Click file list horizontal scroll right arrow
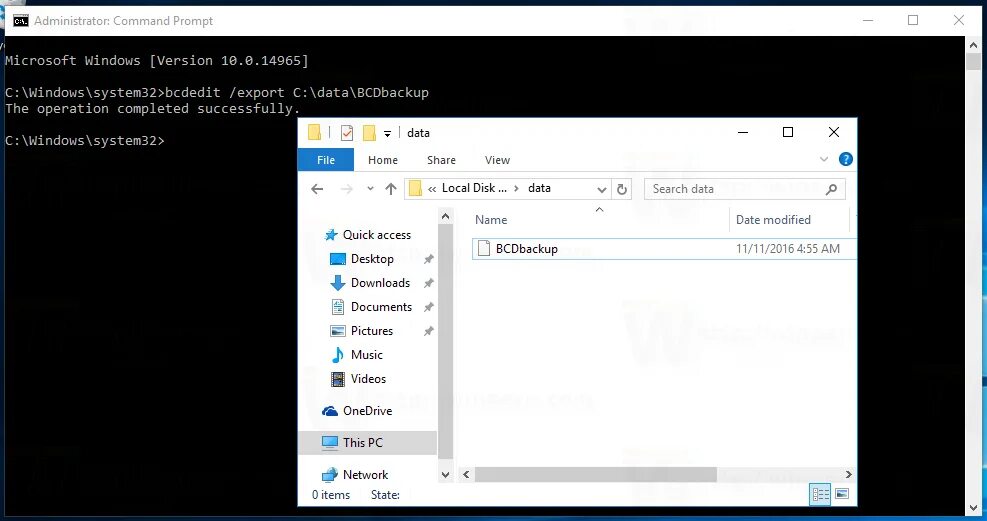Viewport: 987px width, 521px height. pos(849,474)
